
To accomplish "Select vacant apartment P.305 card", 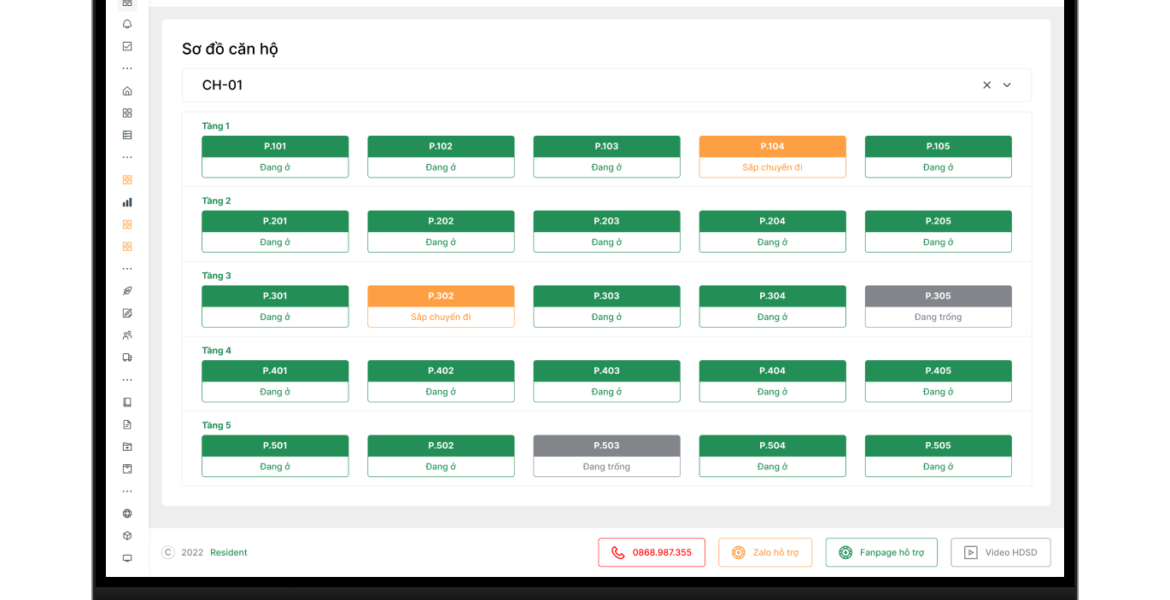I will [938, 306].
